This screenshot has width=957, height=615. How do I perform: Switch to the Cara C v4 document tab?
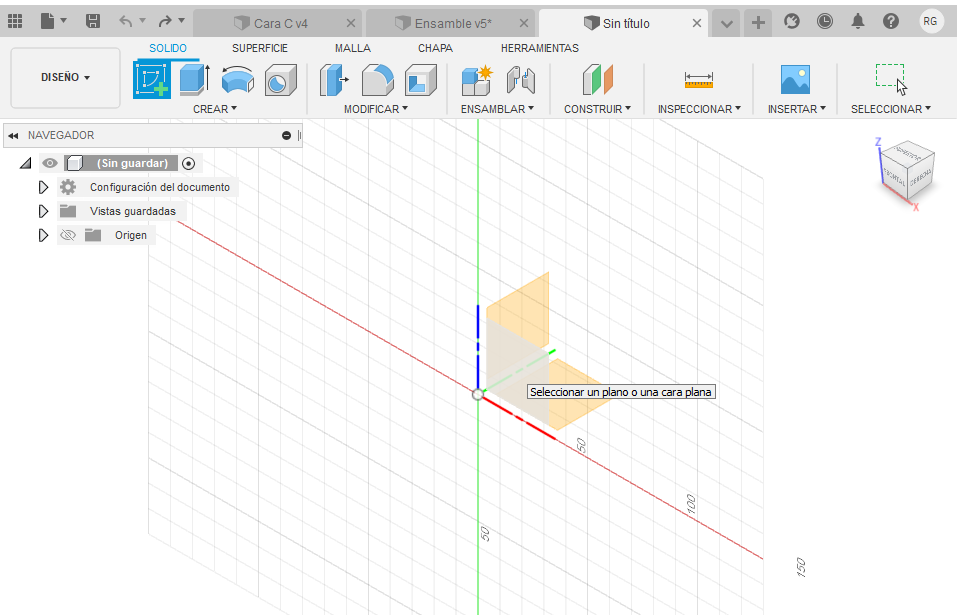278,23
